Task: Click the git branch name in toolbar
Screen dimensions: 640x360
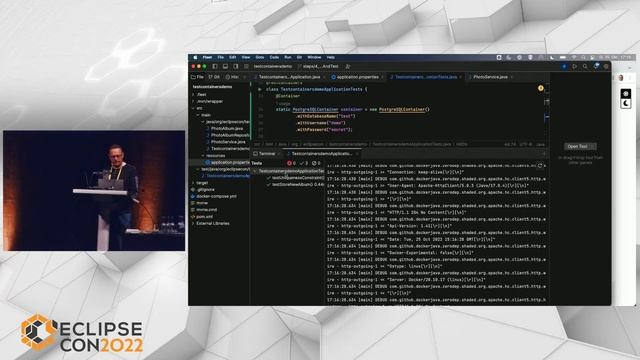Action: 320,67
